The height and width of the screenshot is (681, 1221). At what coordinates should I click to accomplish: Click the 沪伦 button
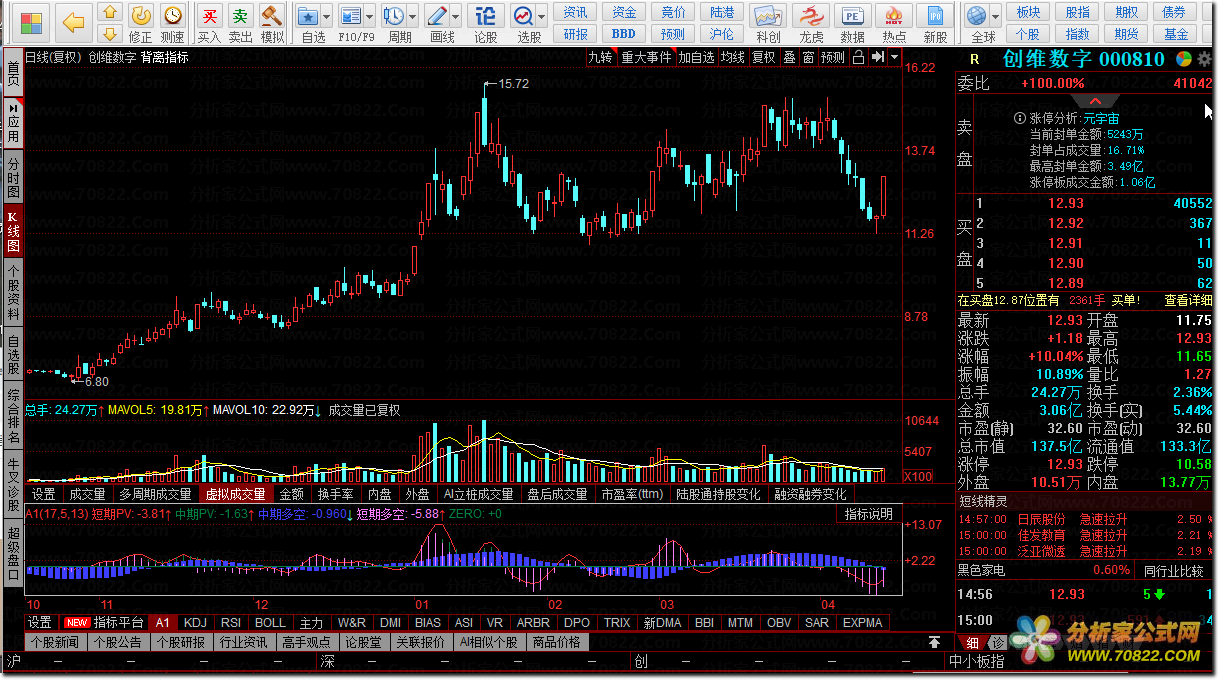(722, 34)
